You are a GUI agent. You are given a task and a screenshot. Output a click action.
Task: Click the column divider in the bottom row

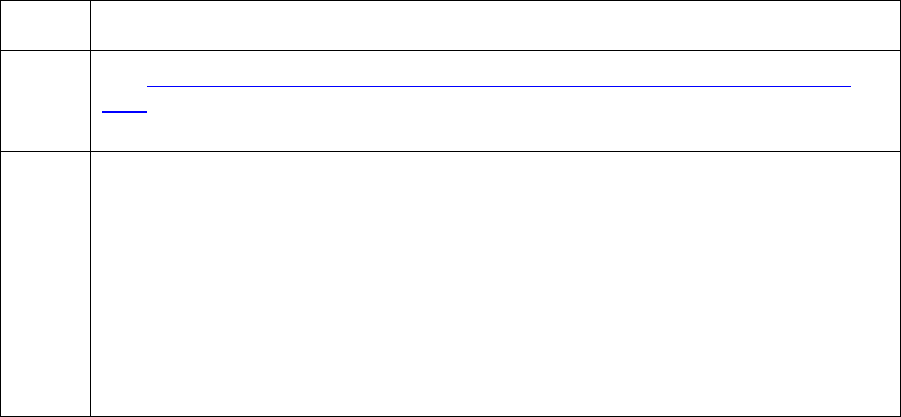coord(90,282)
